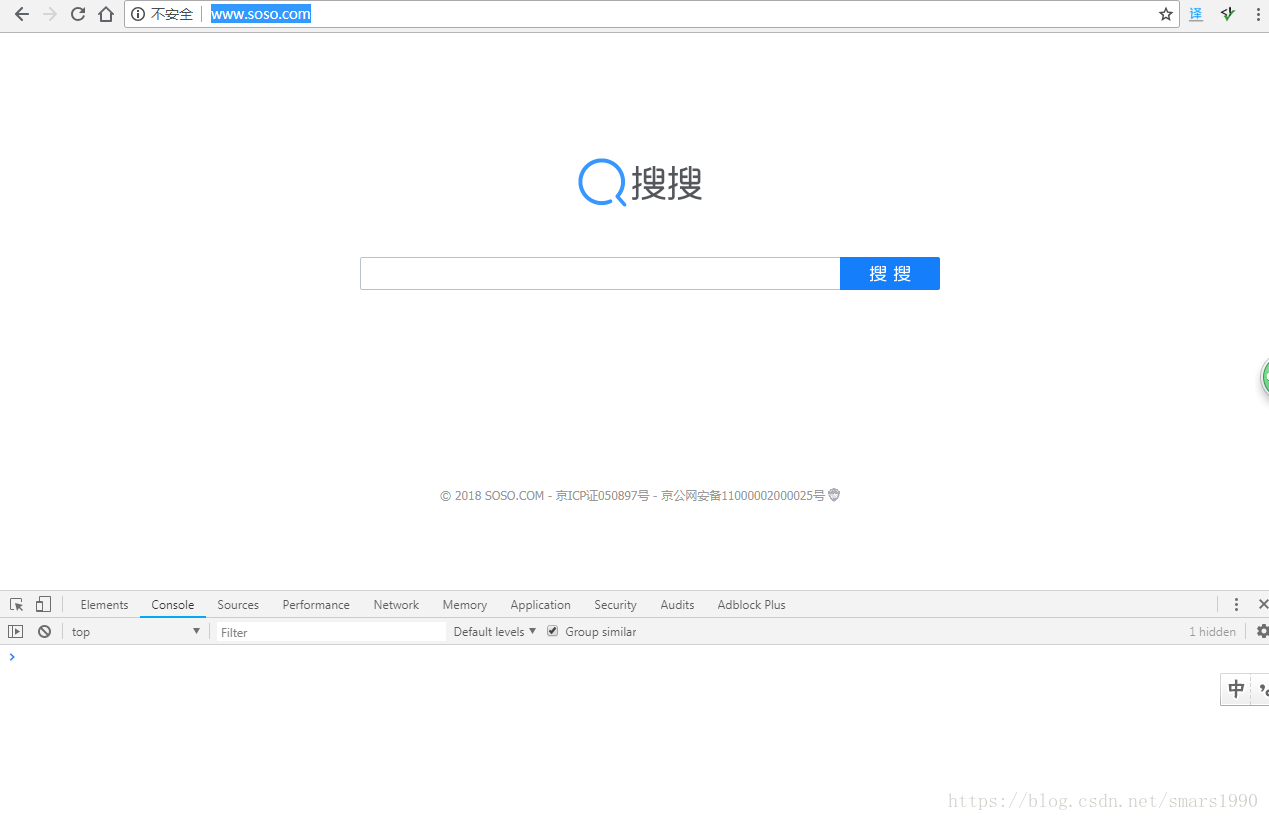Open the Audits tab
This screenshot has width=1269, height=821.
677,604
